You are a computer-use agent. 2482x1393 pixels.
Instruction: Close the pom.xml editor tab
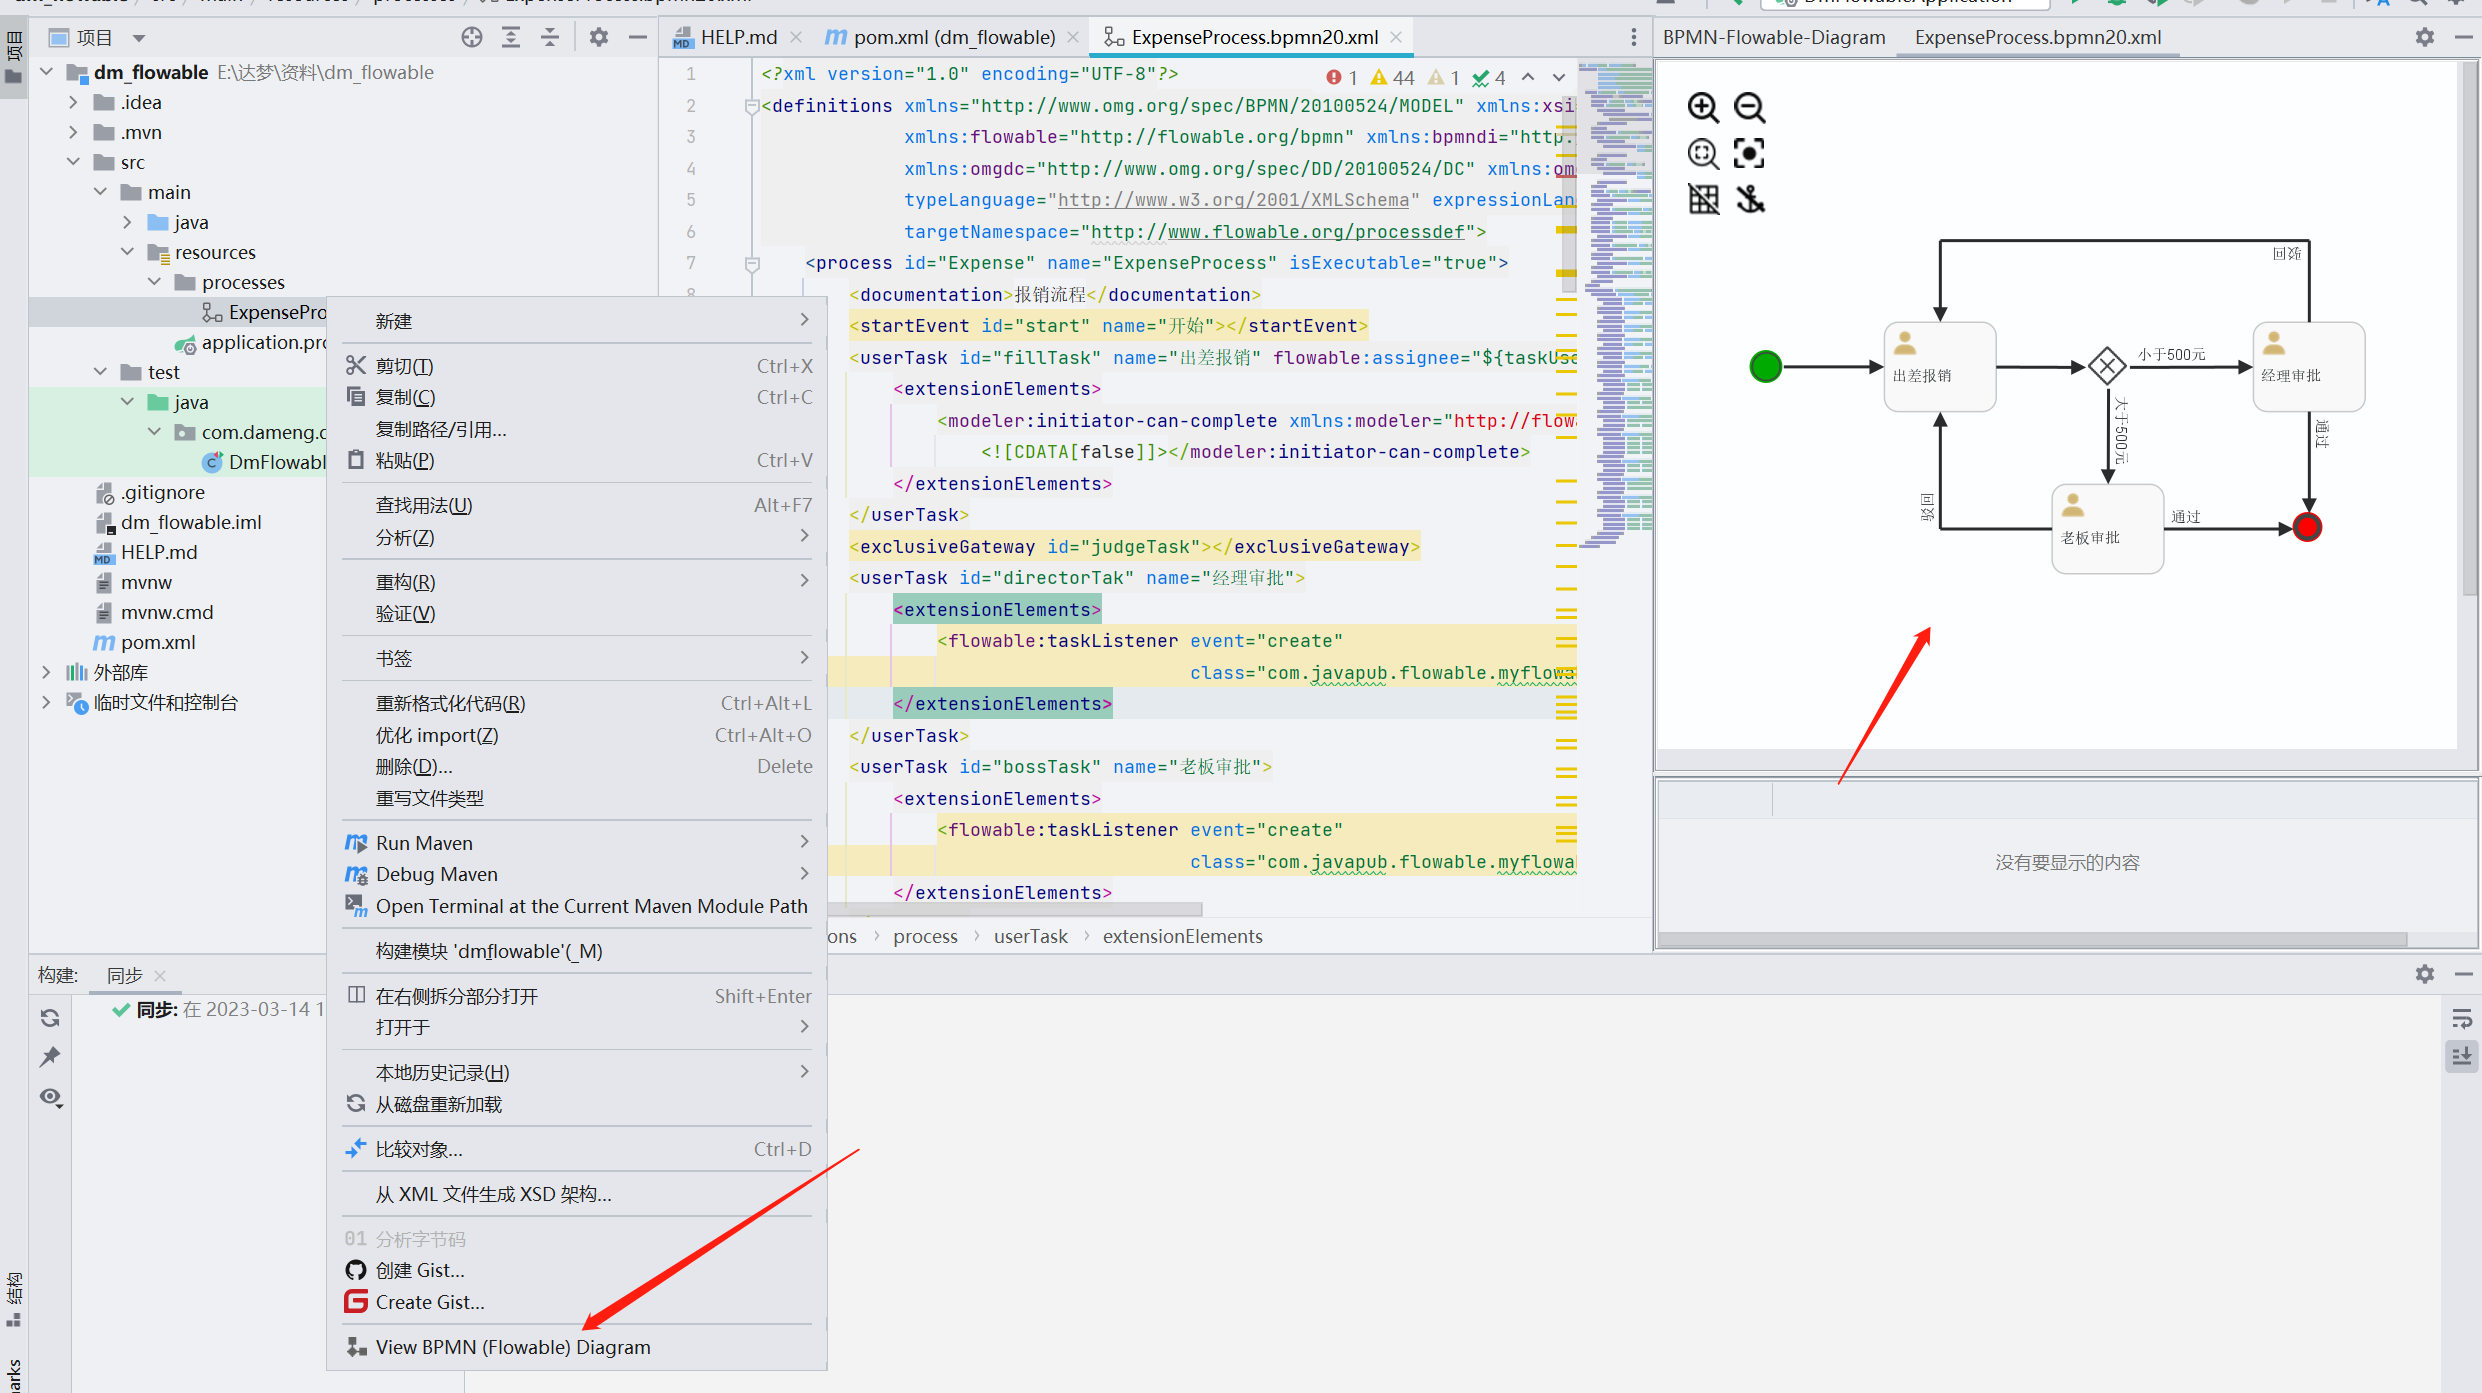[1073, 37]
